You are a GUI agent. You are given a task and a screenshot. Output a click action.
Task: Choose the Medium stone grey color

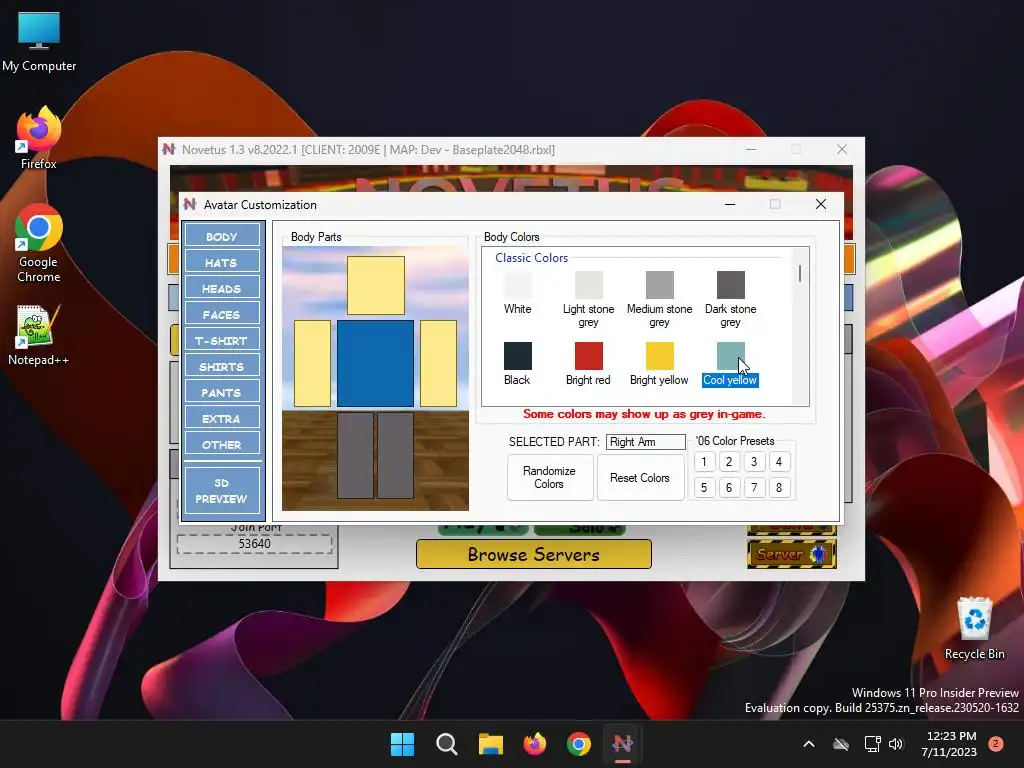click(x=660, y=285)
